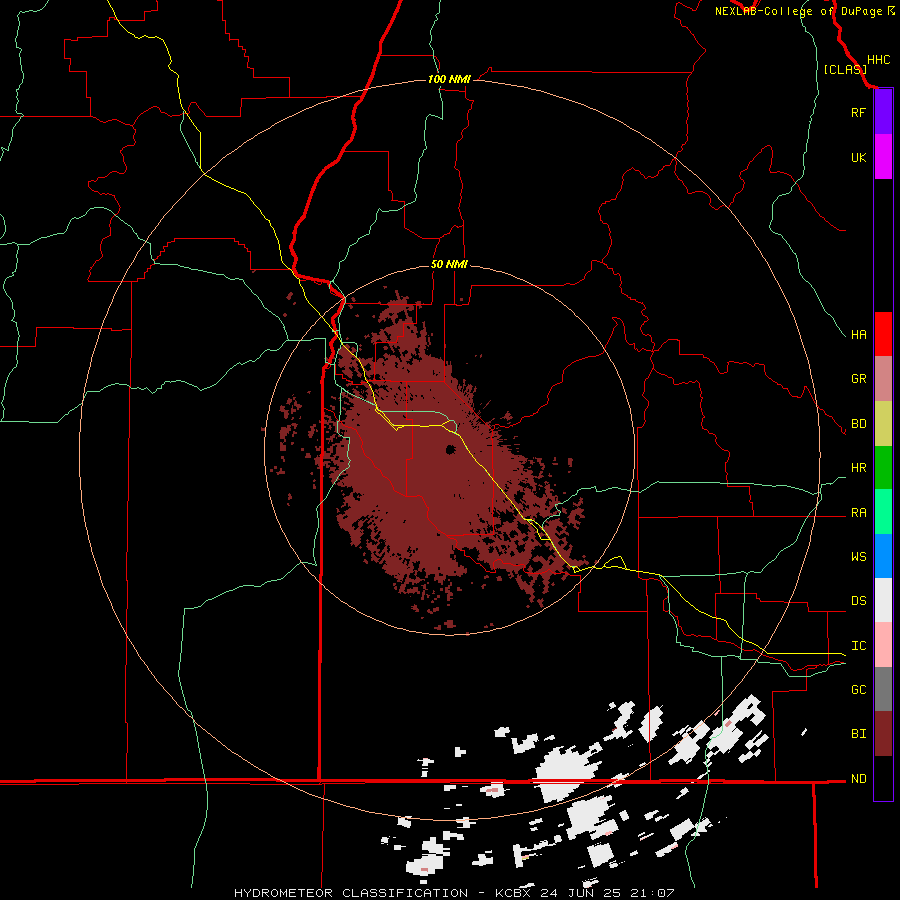Click the GC legend label
900x900 pixels.
[x=858, y=690]
